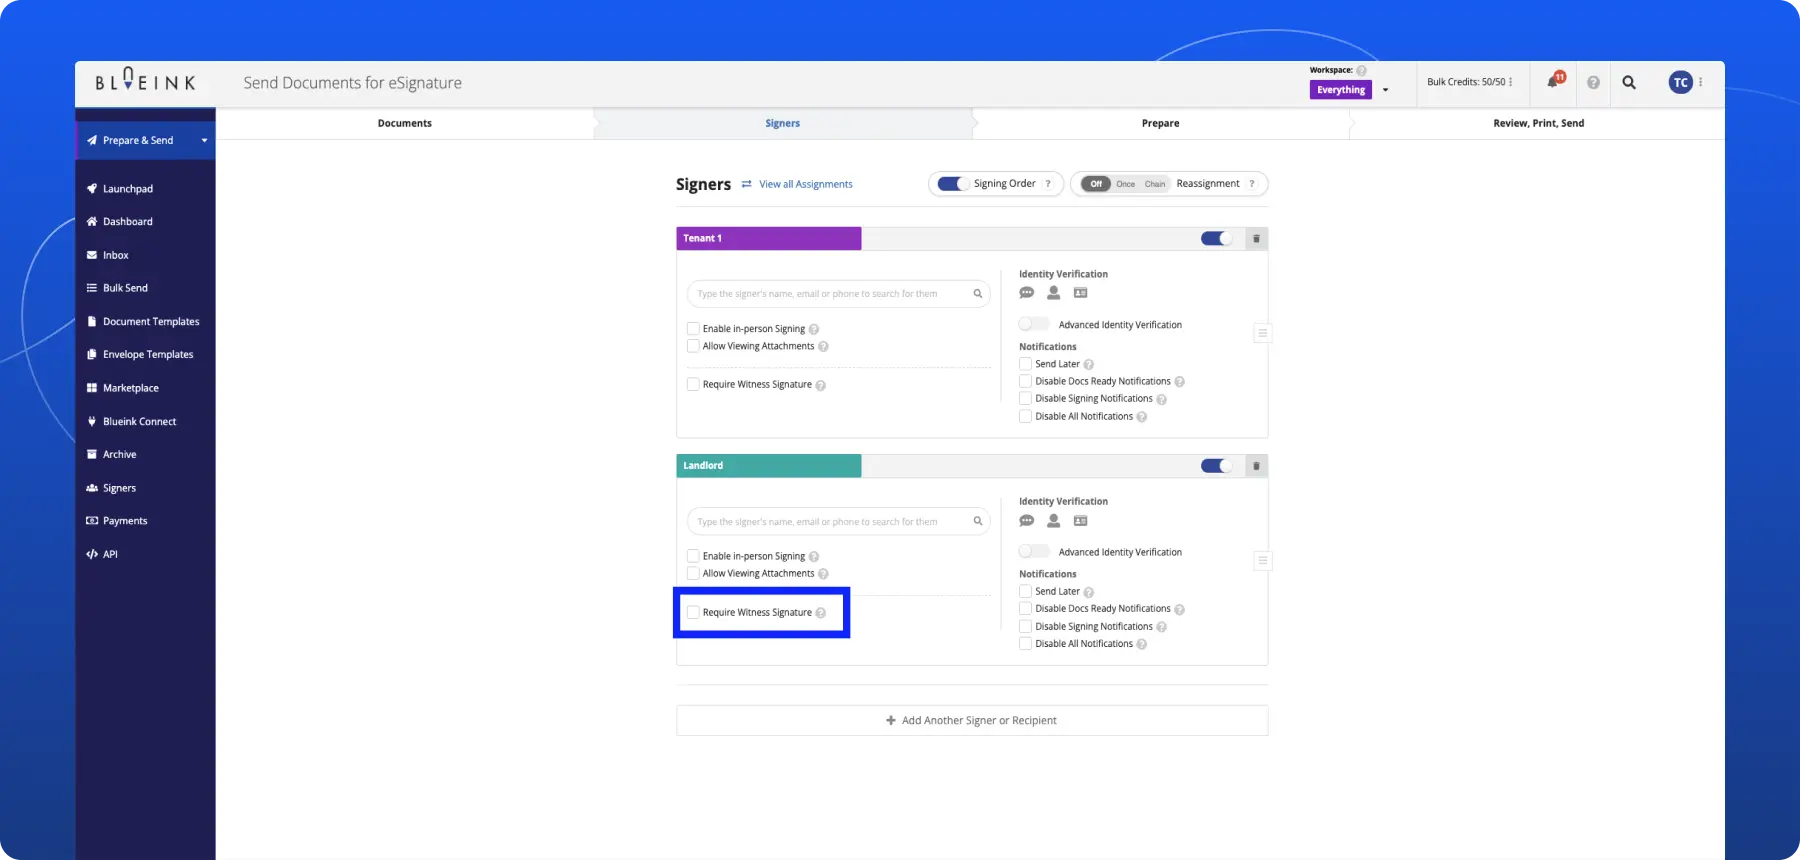Click the Archive box icon in the sidebar
Viewport: 1800px width, 860px height.
point(92,454)
